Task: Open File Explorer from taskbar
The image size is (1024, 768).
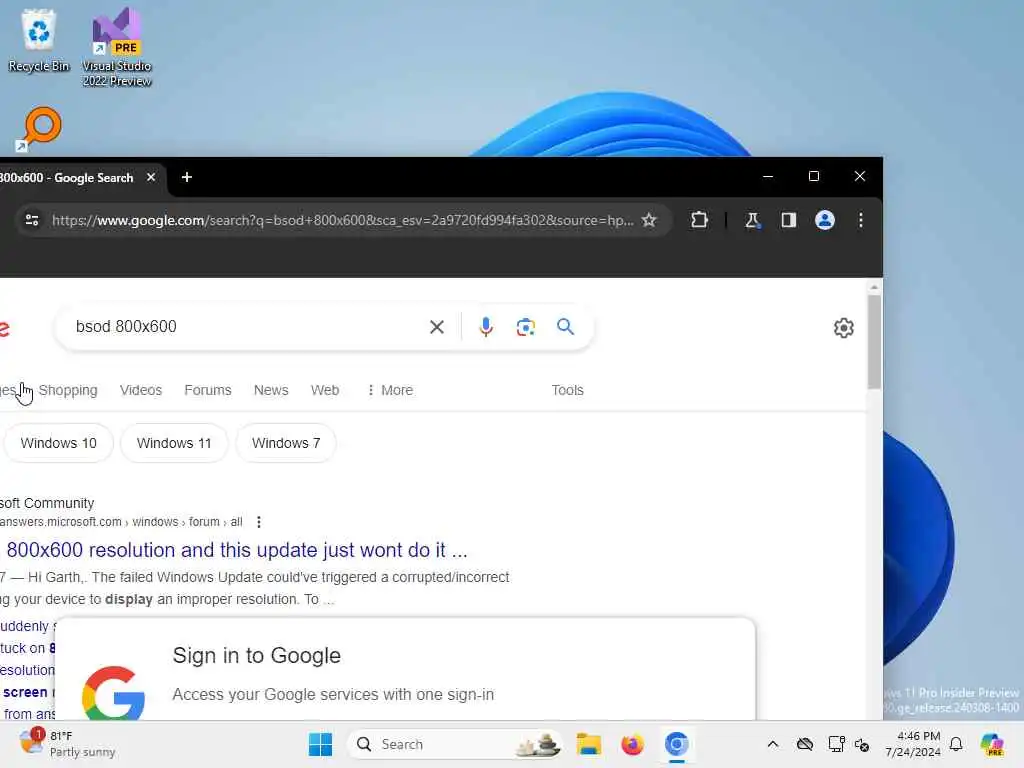Action: click(x=588, y=744)
